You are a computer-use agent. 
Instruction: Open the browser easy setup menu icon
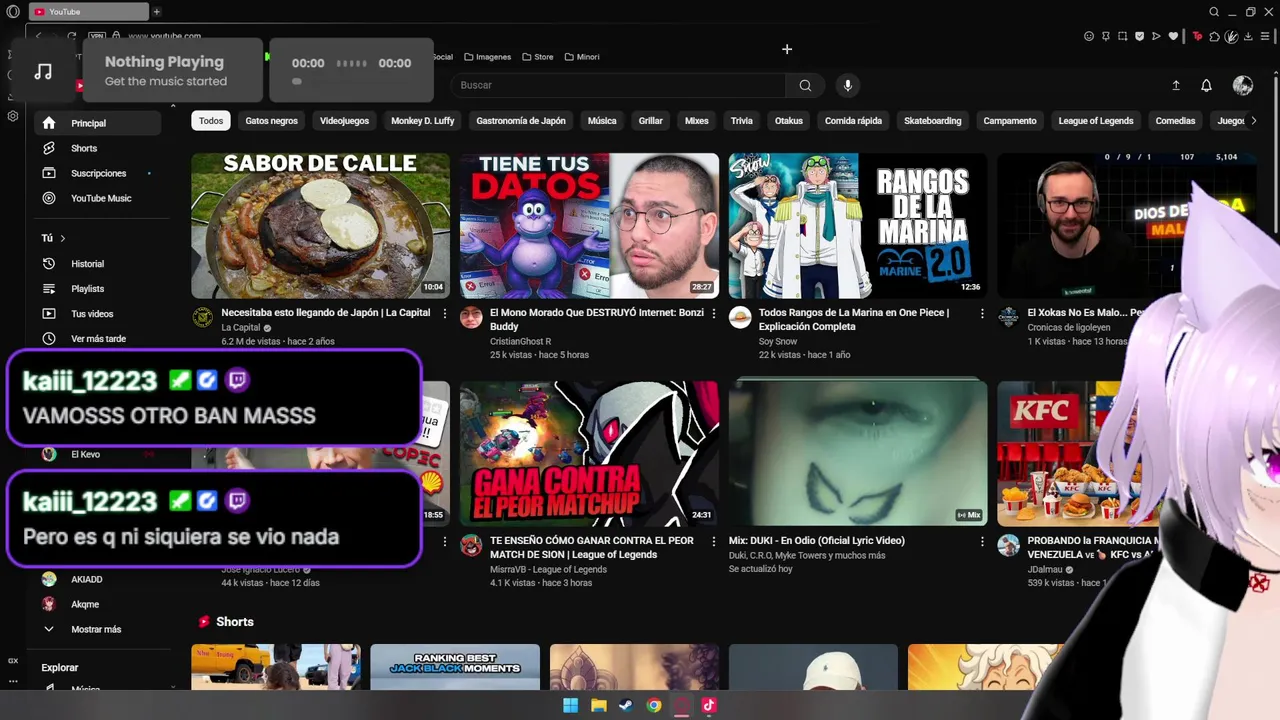point(1266,36)
